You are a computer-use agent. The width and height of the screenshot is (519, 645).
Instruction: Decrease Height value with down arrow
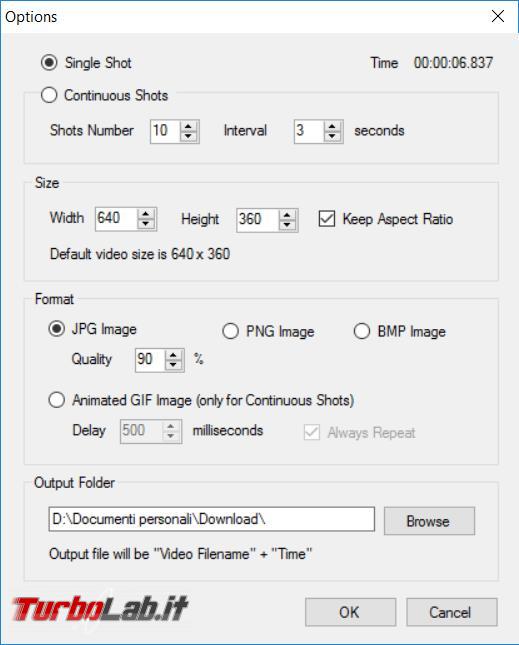287,225
